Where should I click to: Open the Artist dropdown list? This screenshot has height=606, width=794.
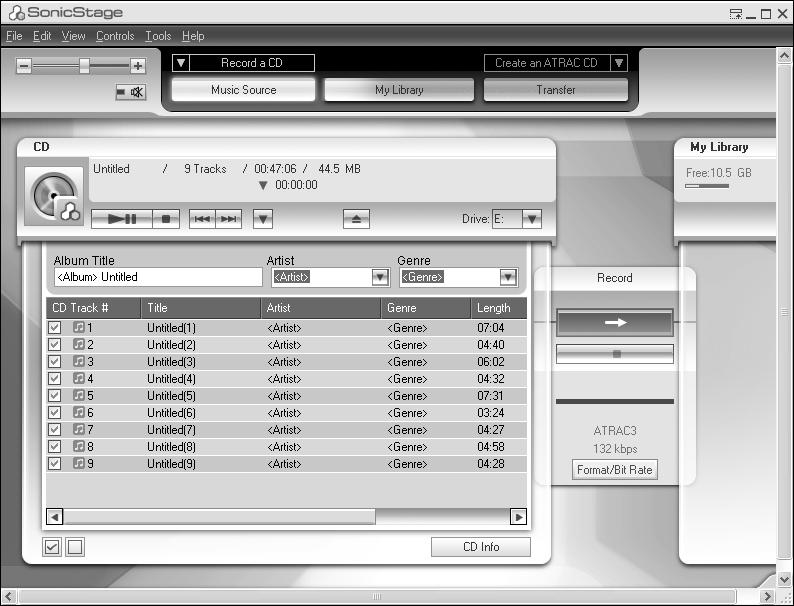tap(380, 277)
